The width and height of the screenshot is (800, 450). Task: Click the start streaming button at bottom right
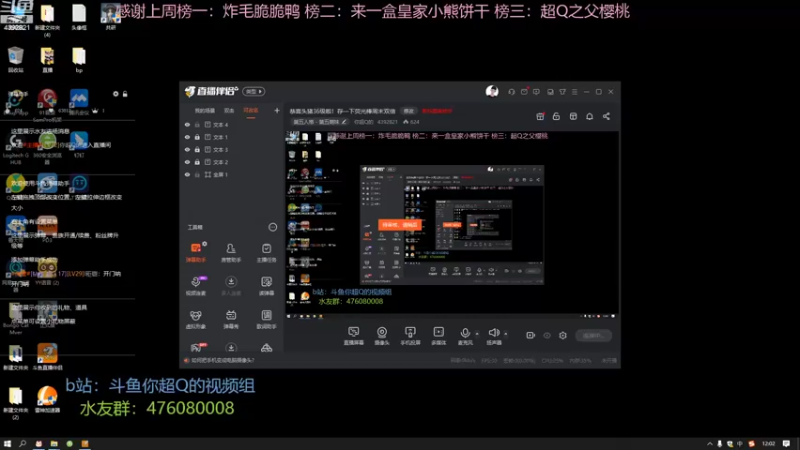[593, 335]
